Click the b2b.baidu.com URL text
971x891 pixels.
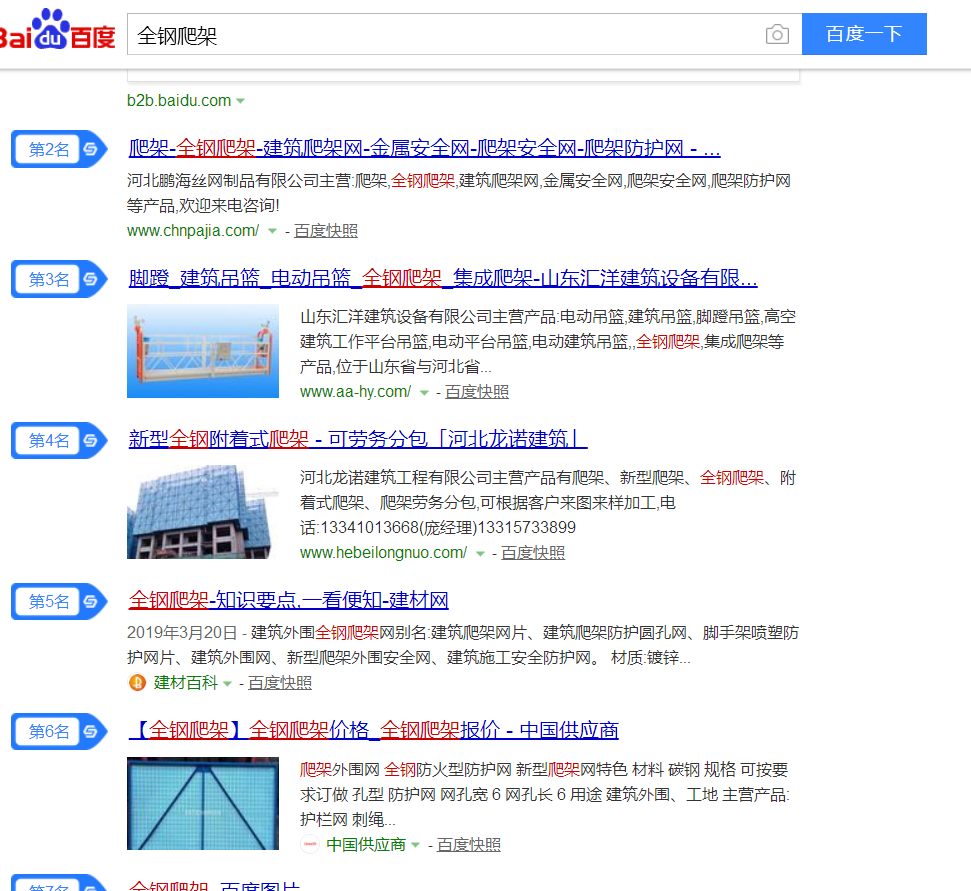point(179,100)
